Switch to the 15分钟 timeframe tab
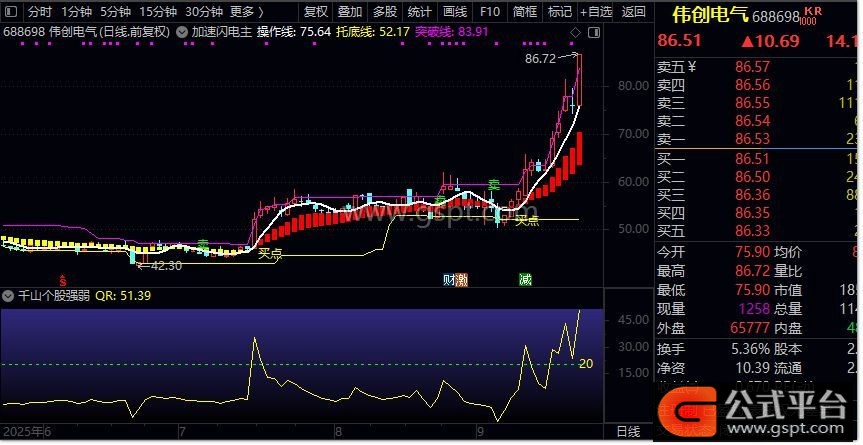Viewport: 863px width, 445px height. pyautogui.click(x=158, y=12)
